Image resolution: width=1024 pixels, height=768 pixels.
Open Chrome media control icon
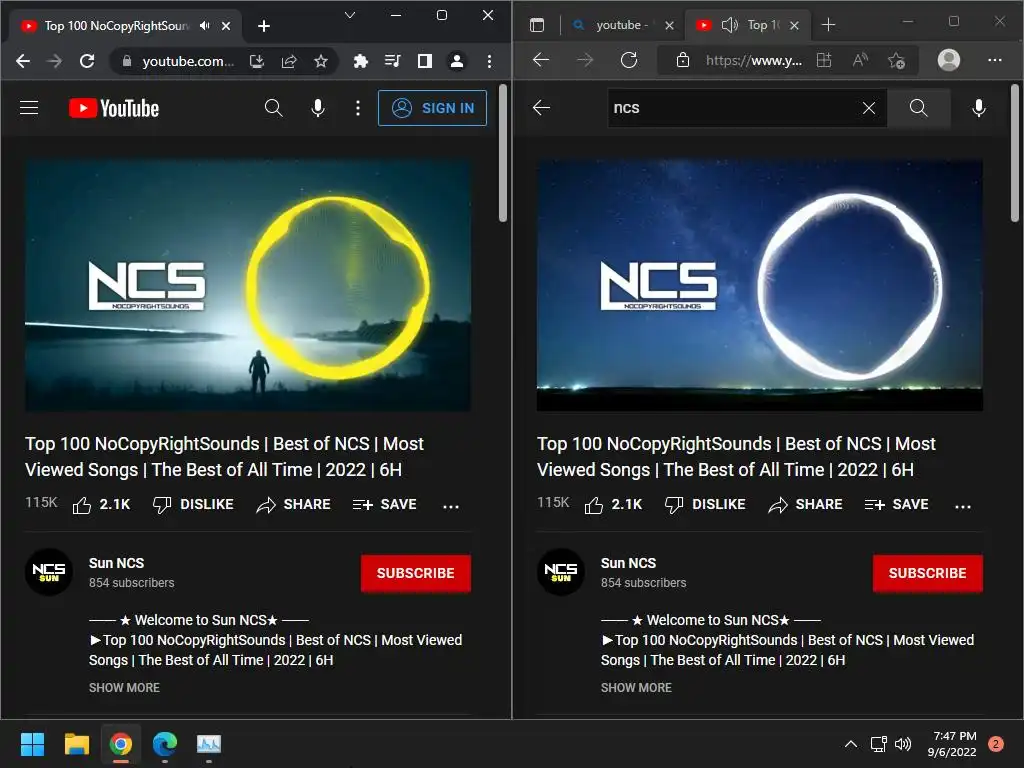click(392, 61)
